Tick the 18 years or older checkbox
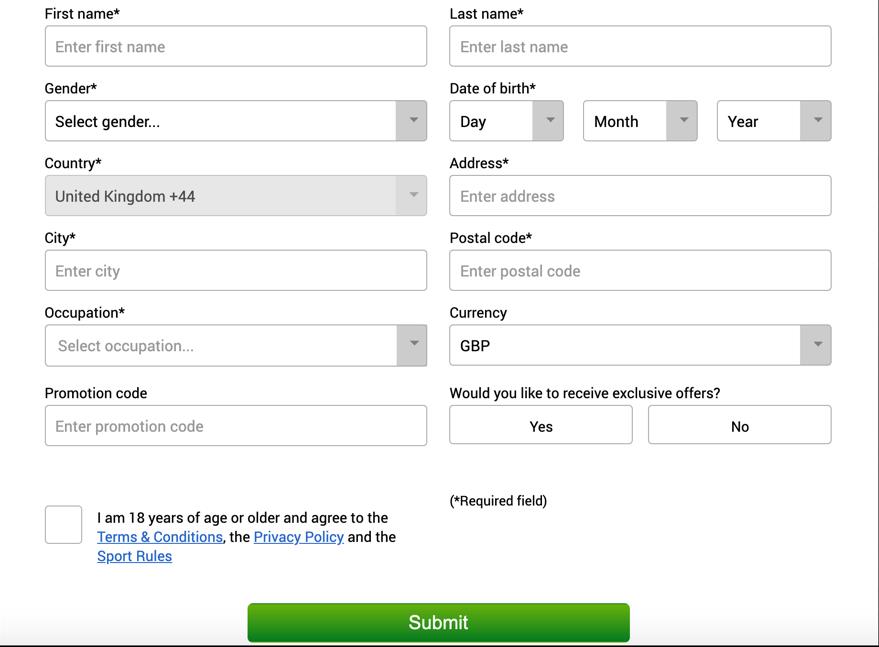Screen dimensions: 879x647 tap(63, 525)
